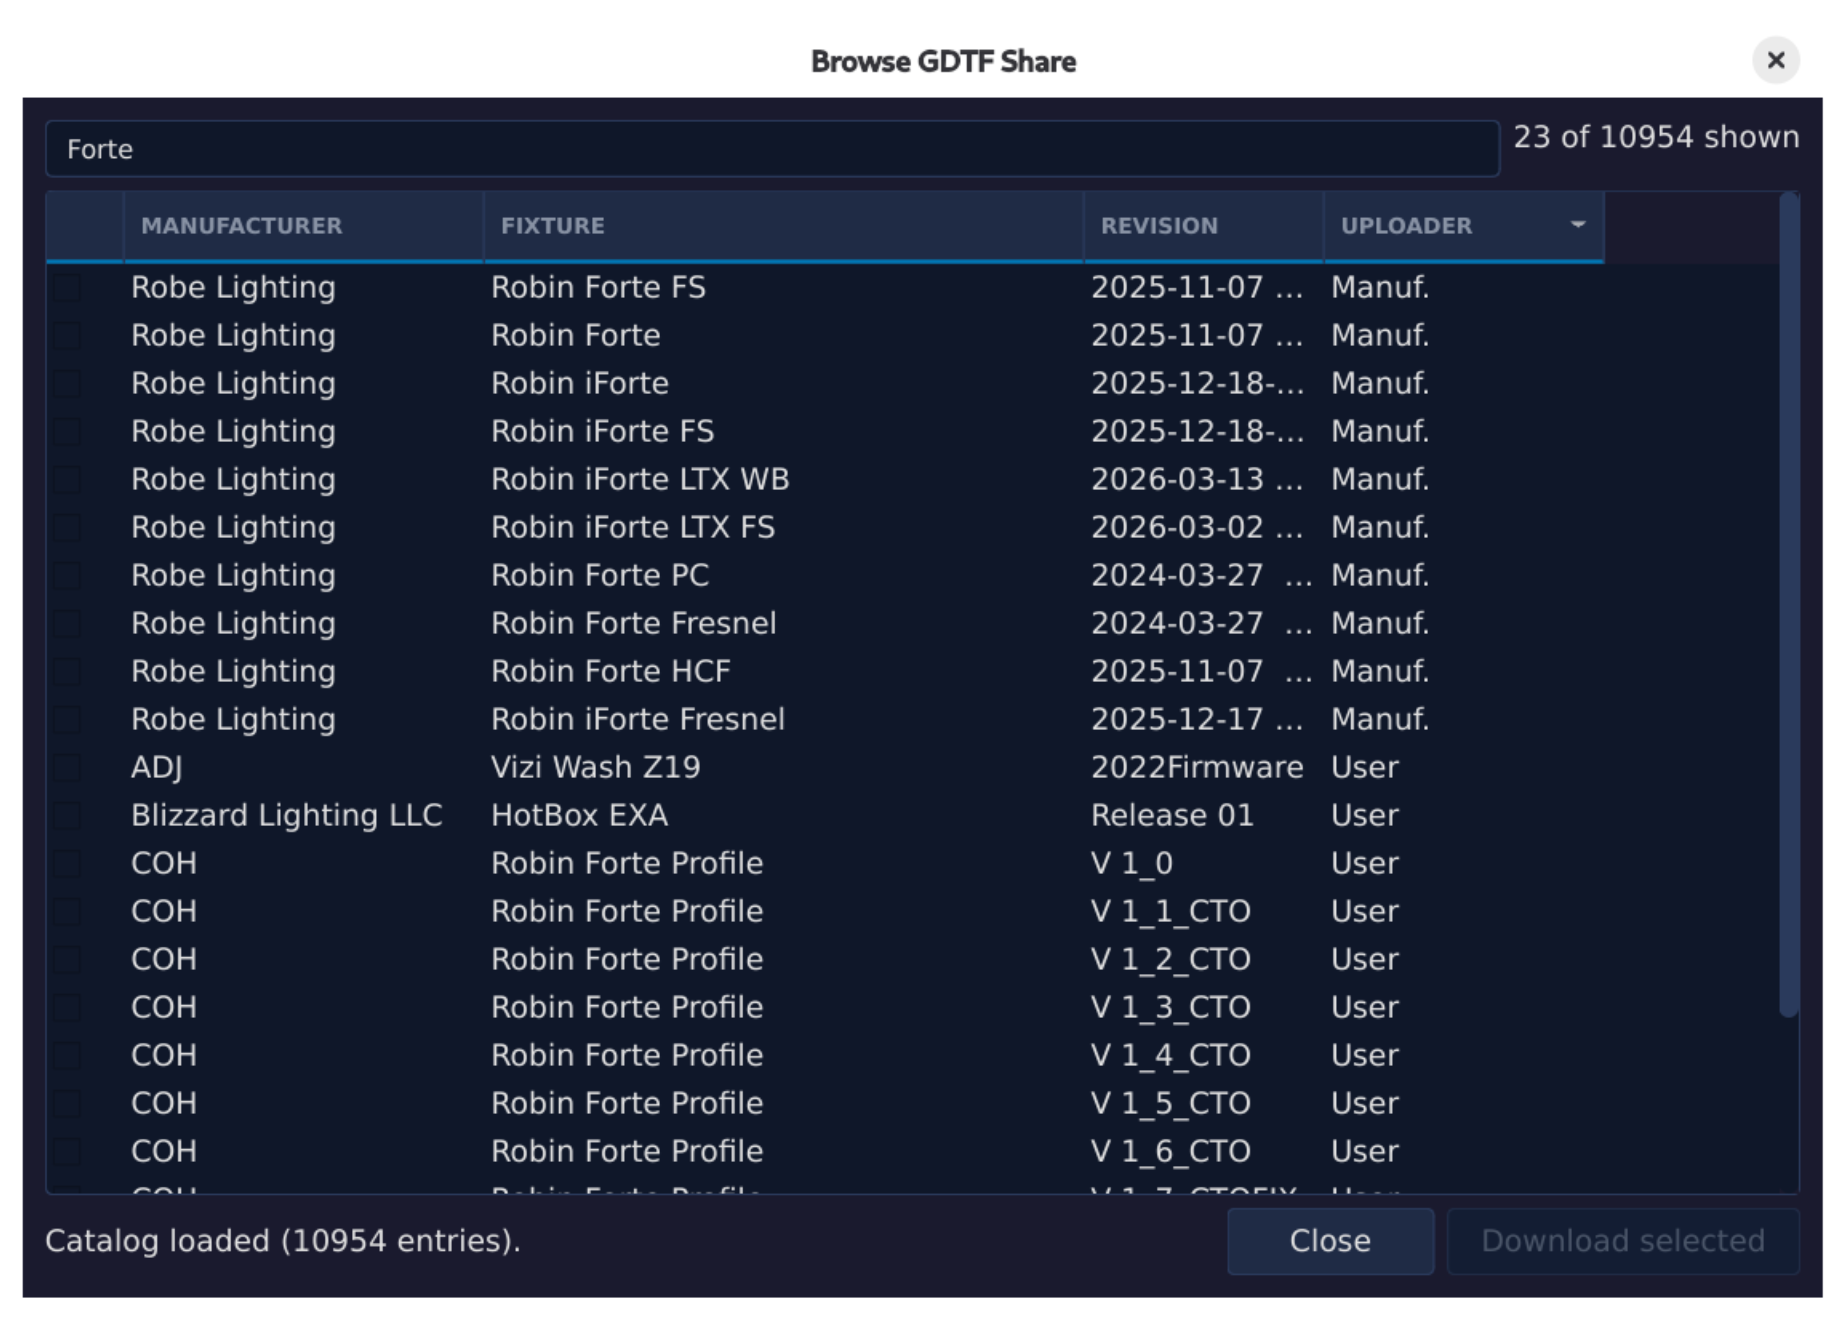Enable the checkbox for Blizzard HotBox EXA

[x=68, y=816]
